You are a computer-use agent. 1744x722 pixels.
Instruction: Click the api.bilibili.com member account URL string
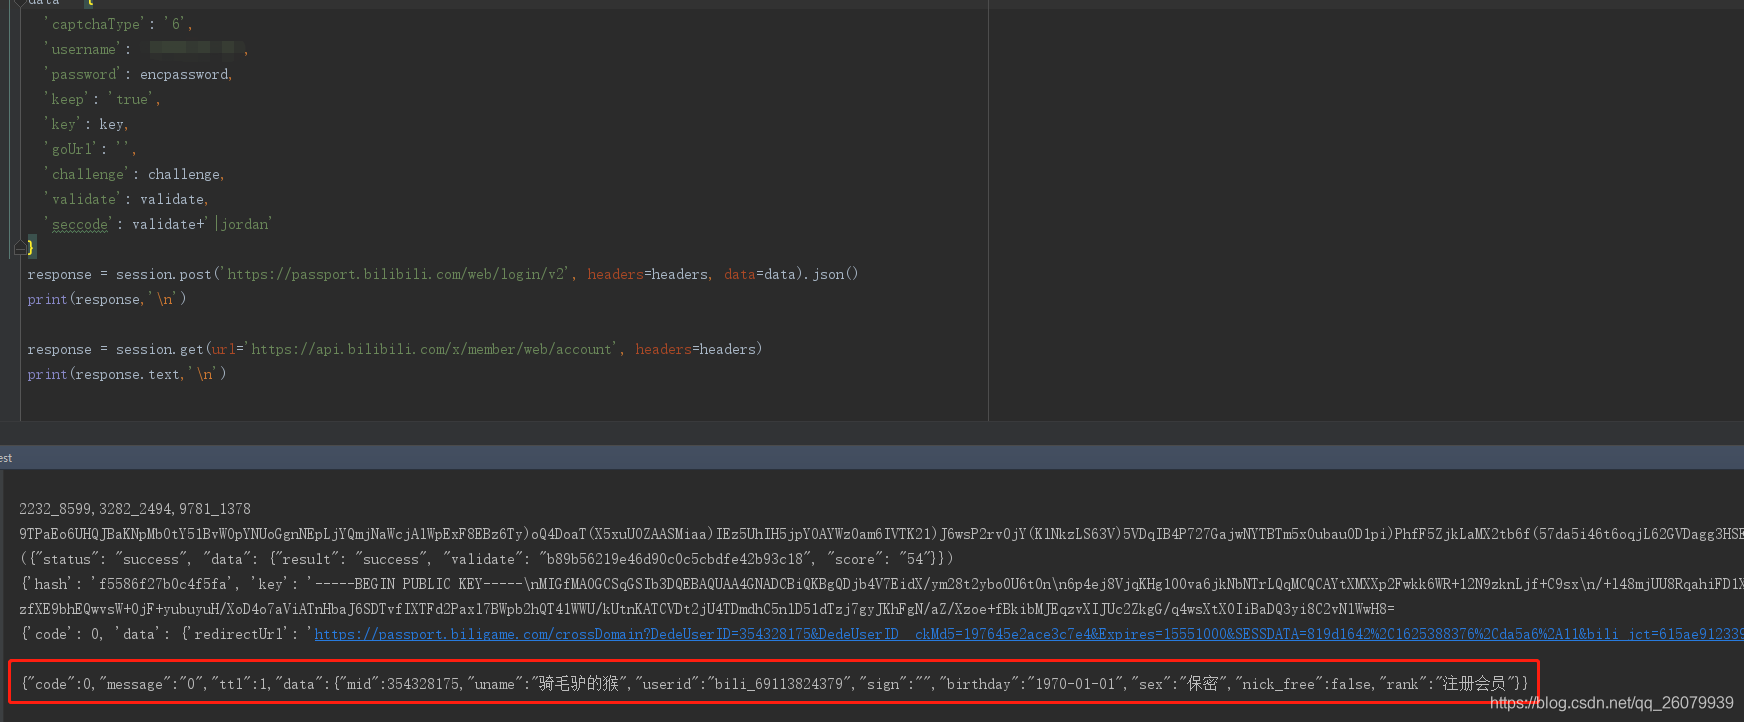[432, 349]
